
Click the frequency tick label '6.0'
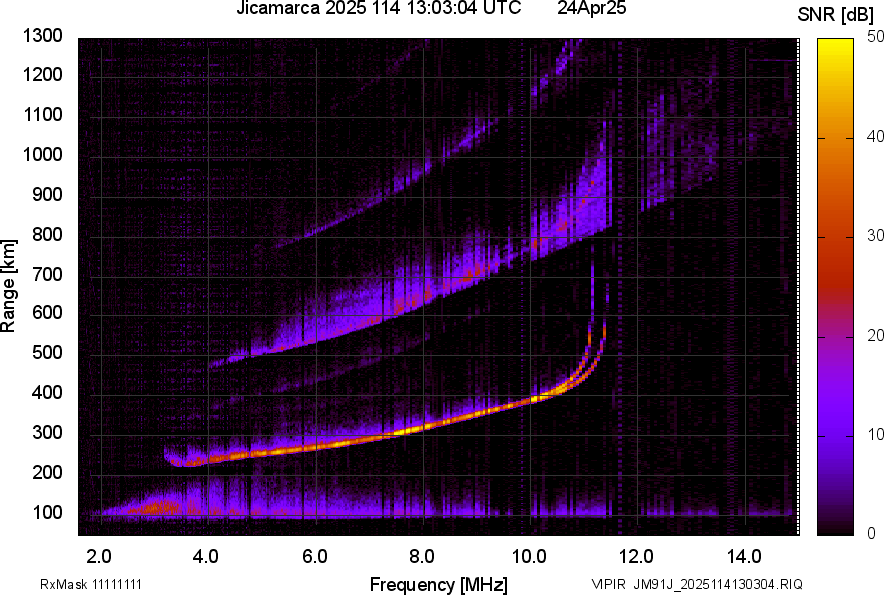point(315,557)
